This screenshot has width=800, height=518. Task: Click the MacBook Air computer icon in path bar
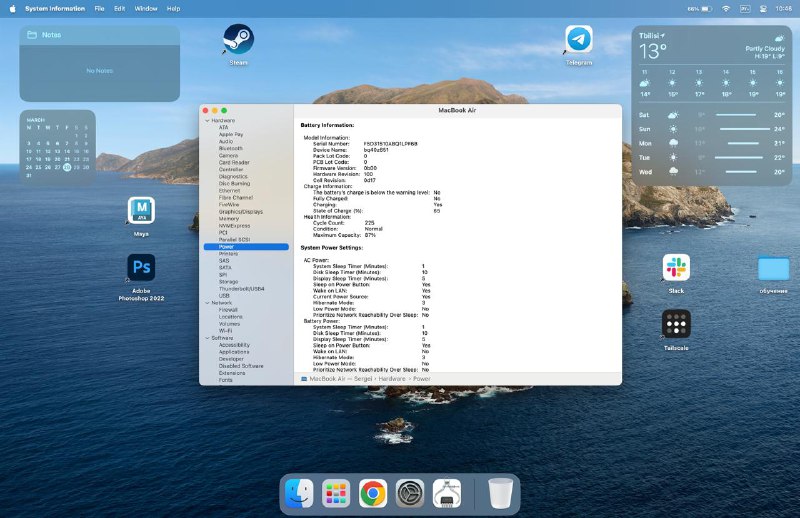304,379
